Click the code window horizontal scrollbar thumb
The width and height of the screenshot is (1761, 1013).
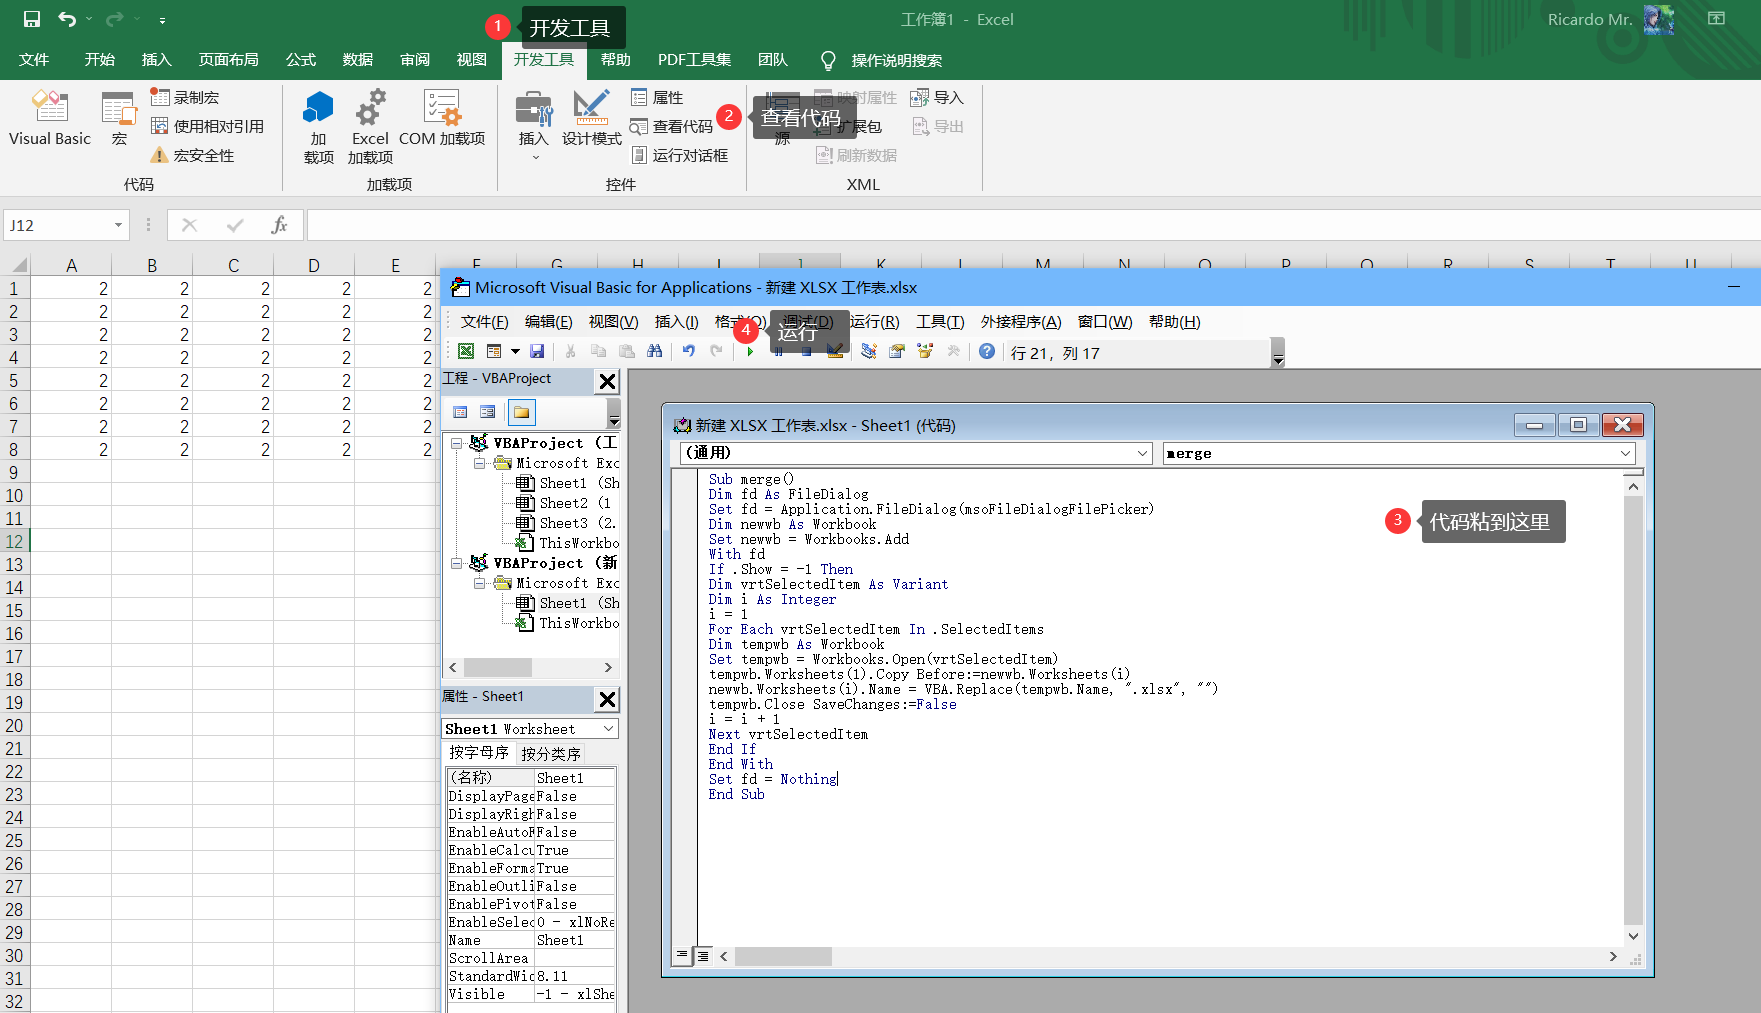(x=783, y=957)
